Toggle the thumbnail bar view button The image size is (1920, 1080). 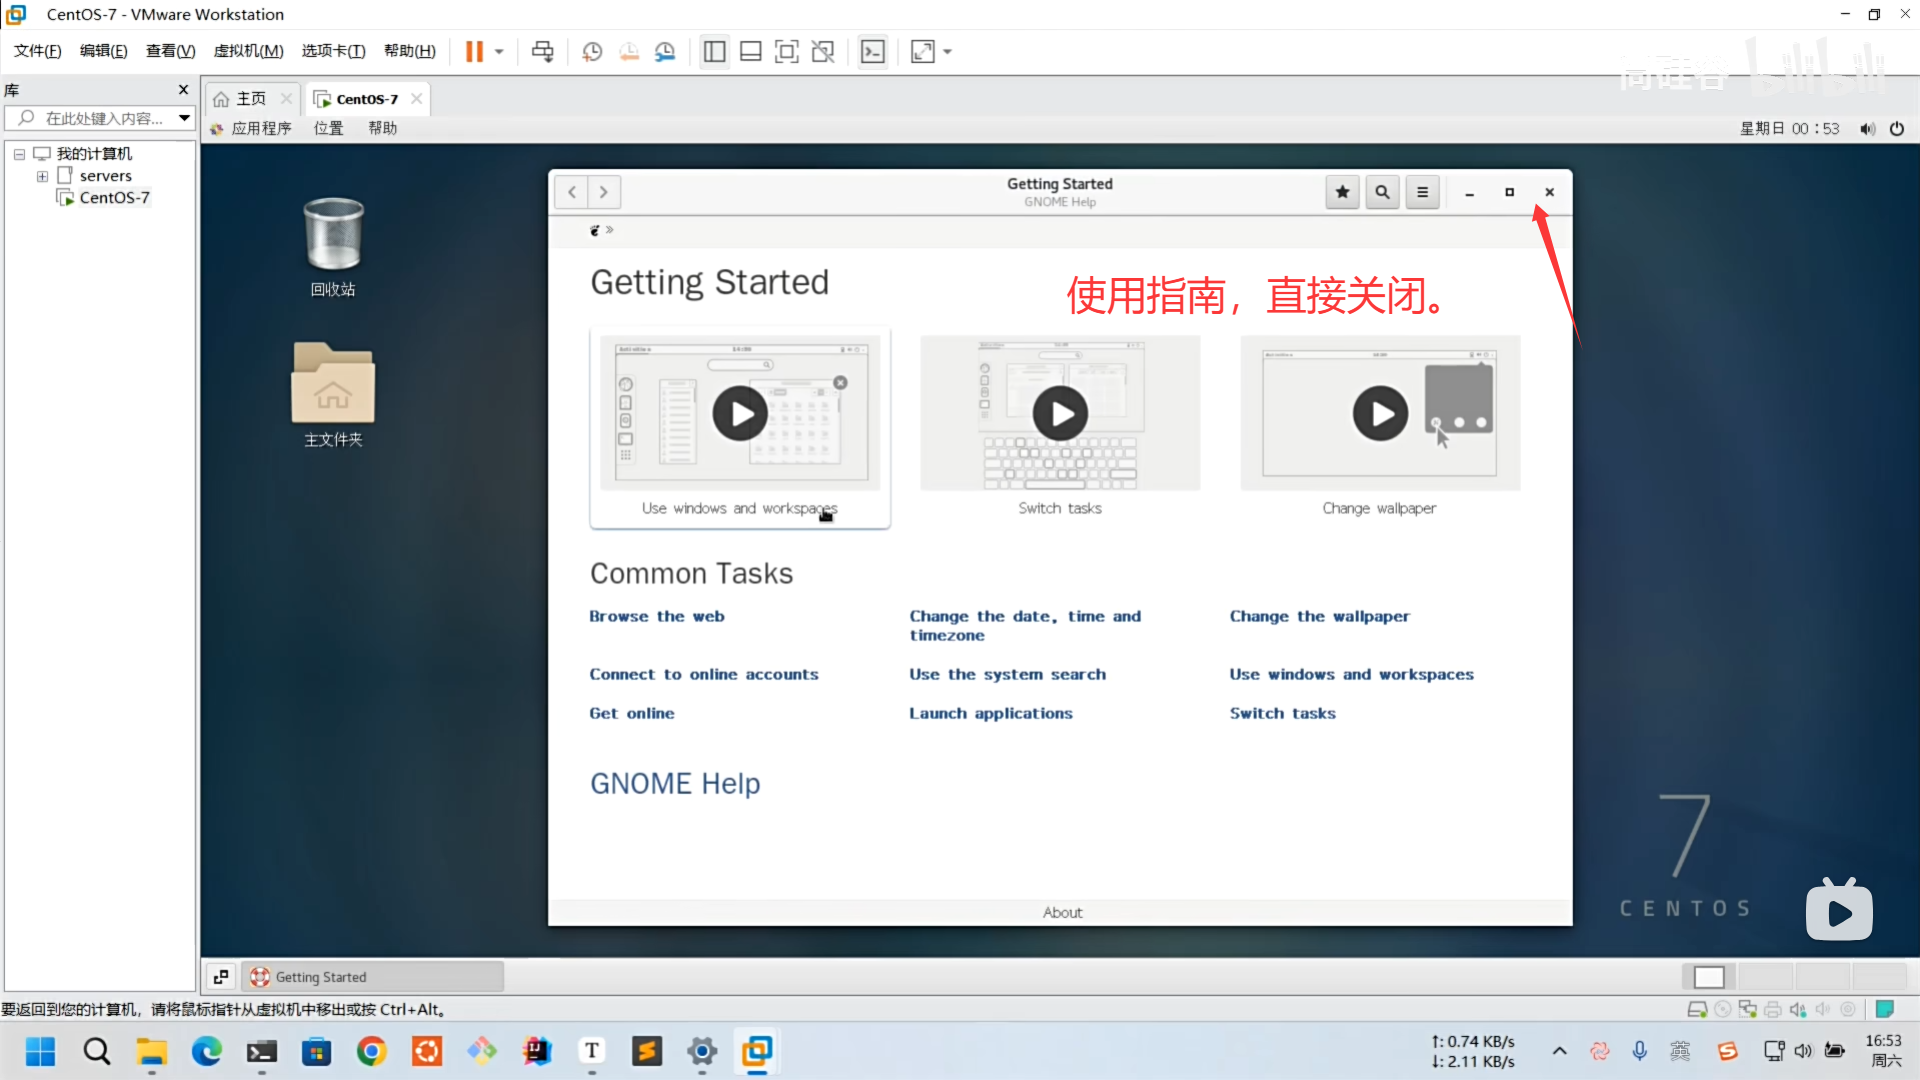coord(751,52)
